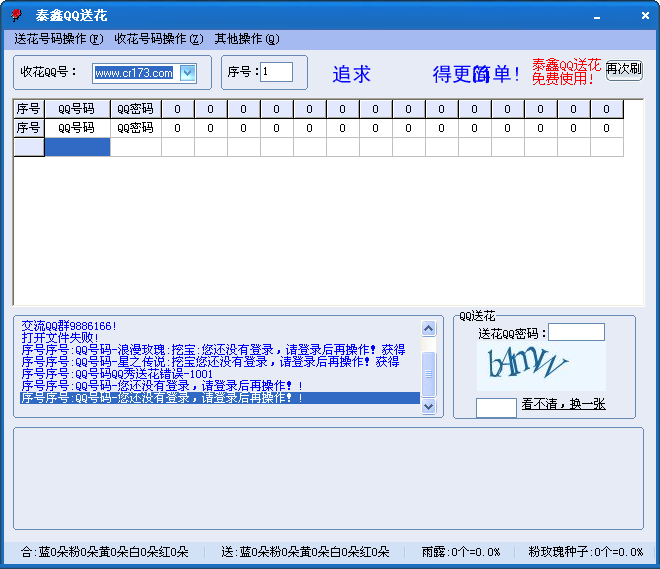This screenshot has width=660, height=569.
Task: Click the highlighted blue cell in third row
Action: [77, 147]
